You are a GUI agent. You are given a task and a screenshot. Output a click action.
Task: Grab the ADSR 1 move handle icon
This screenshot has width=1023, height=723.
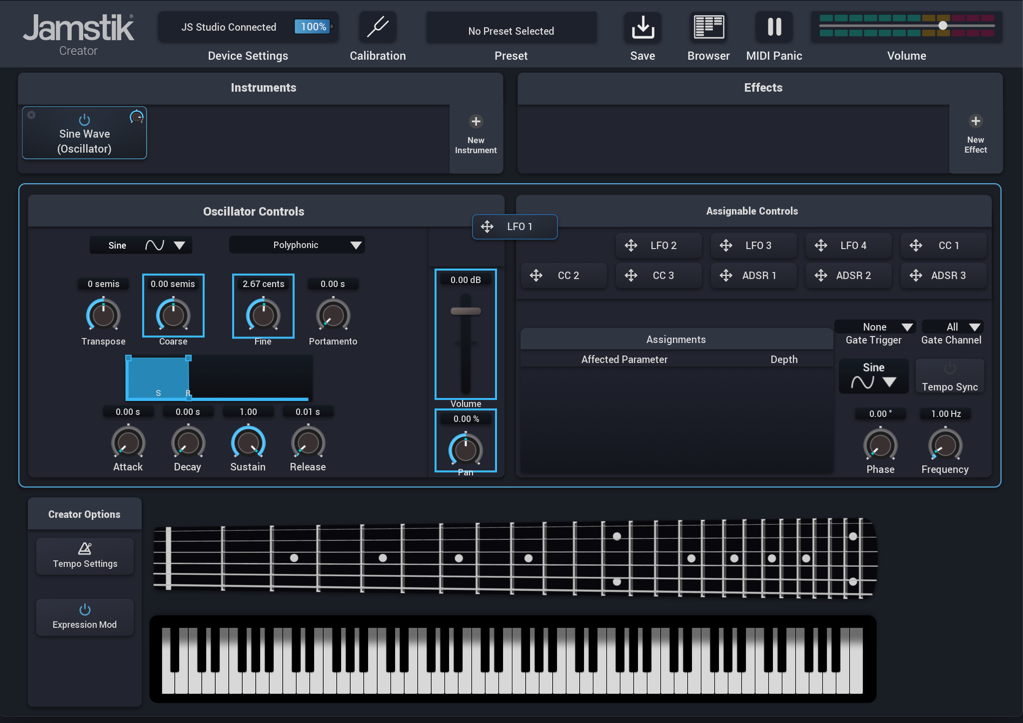[x=725, y=275]
